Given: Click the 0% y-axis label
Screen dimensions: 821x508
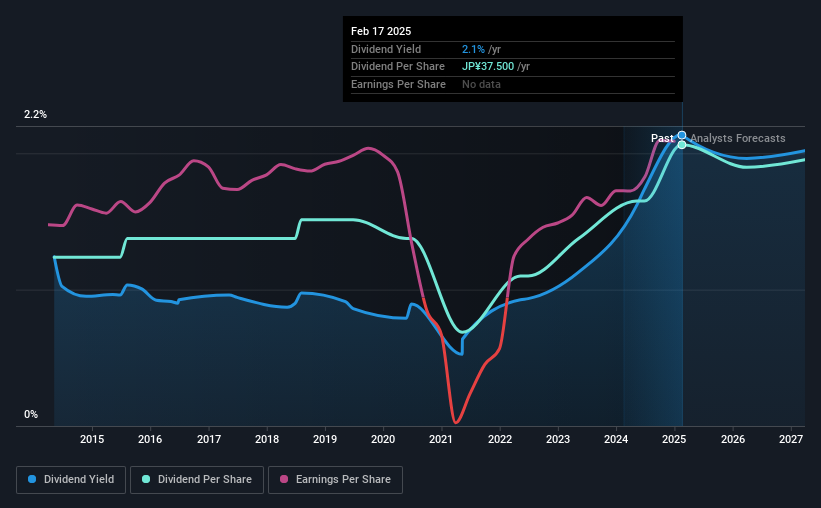Looking at the screenshot, I should (31, 414).
